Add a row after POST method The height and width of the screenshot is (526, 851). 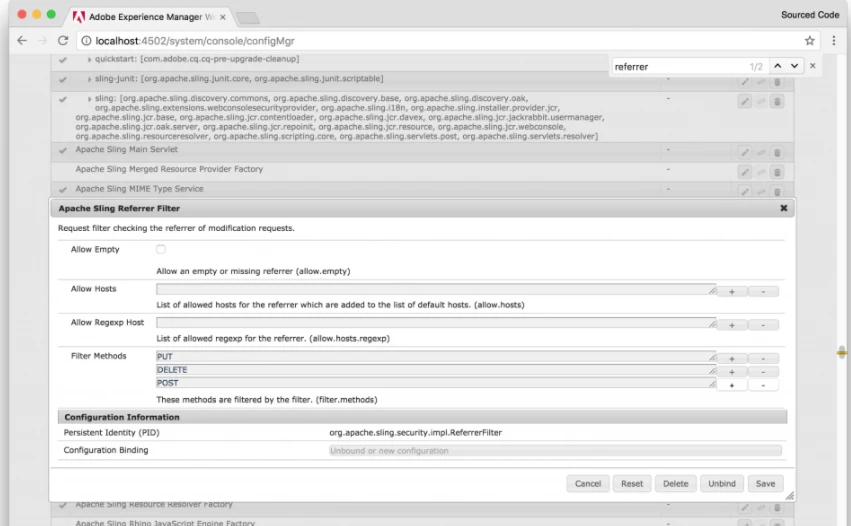tap(732, 385)
